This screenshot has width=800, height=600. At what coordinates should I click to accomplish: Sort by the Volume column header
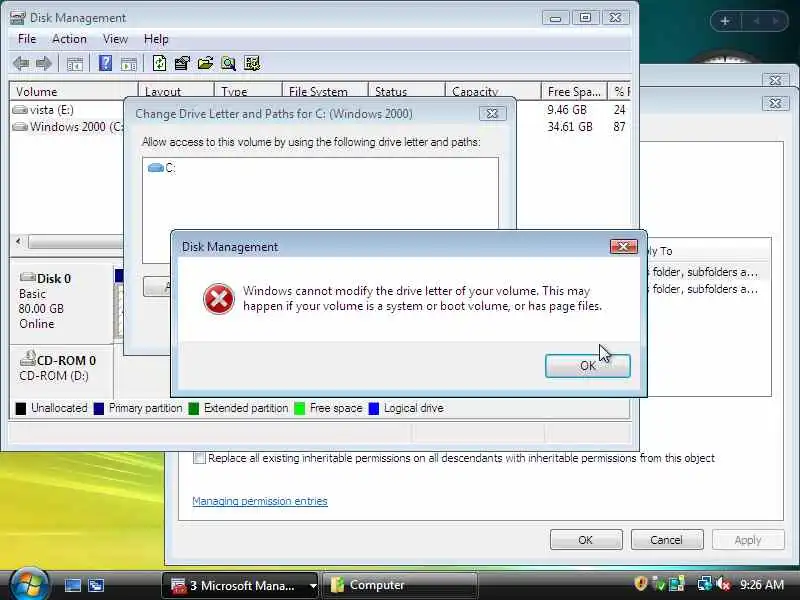click(73, 91)
